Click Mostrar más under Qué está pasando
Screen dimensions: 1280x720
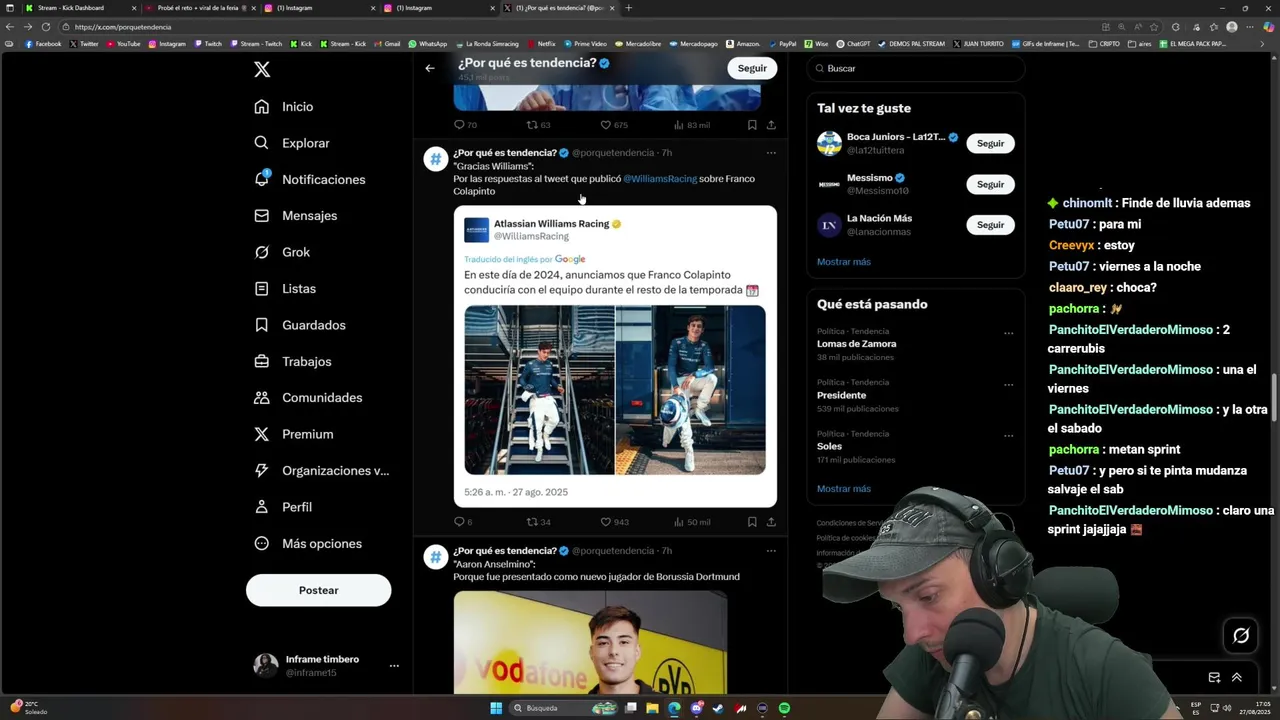pos(844,489)
